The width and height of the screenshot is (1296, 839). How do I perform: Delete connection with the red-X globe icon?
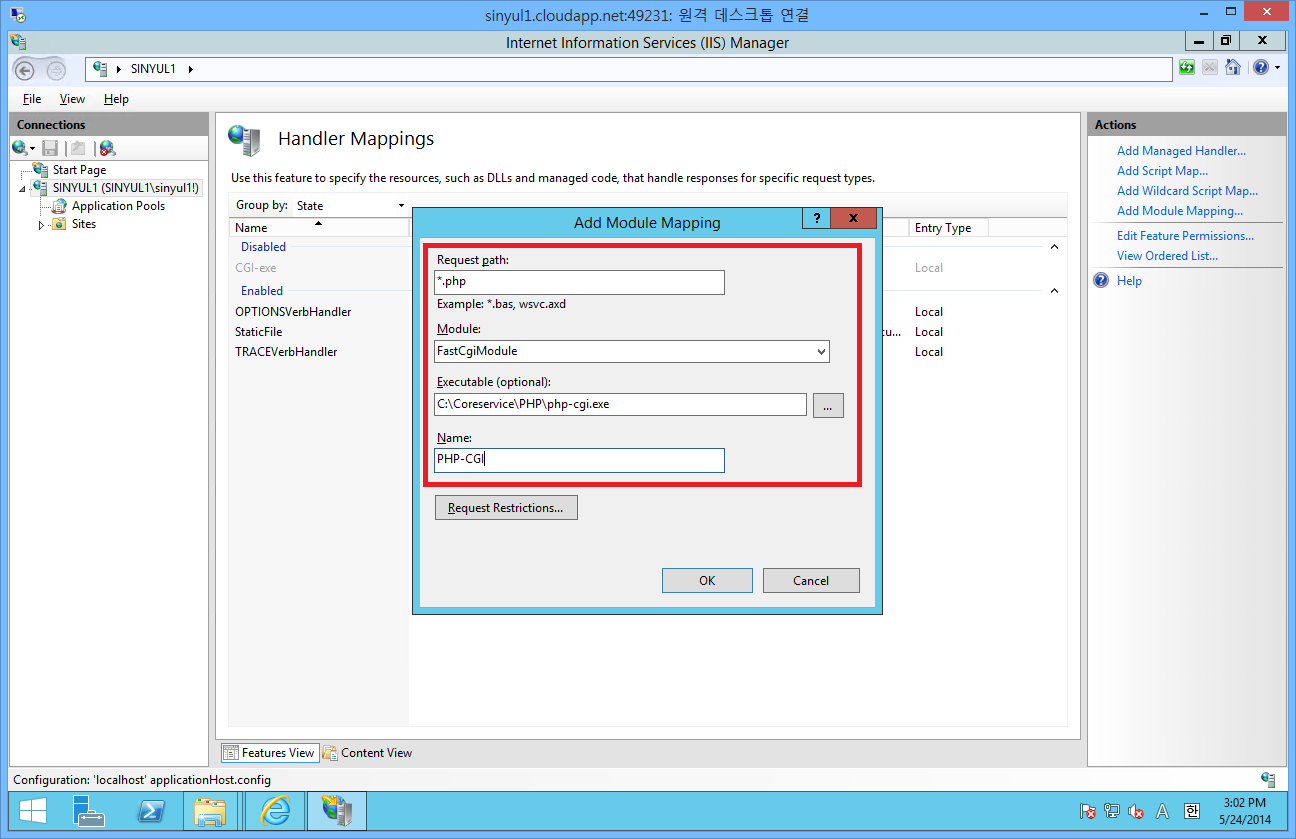pyautogui.click(x=107, y=148)
